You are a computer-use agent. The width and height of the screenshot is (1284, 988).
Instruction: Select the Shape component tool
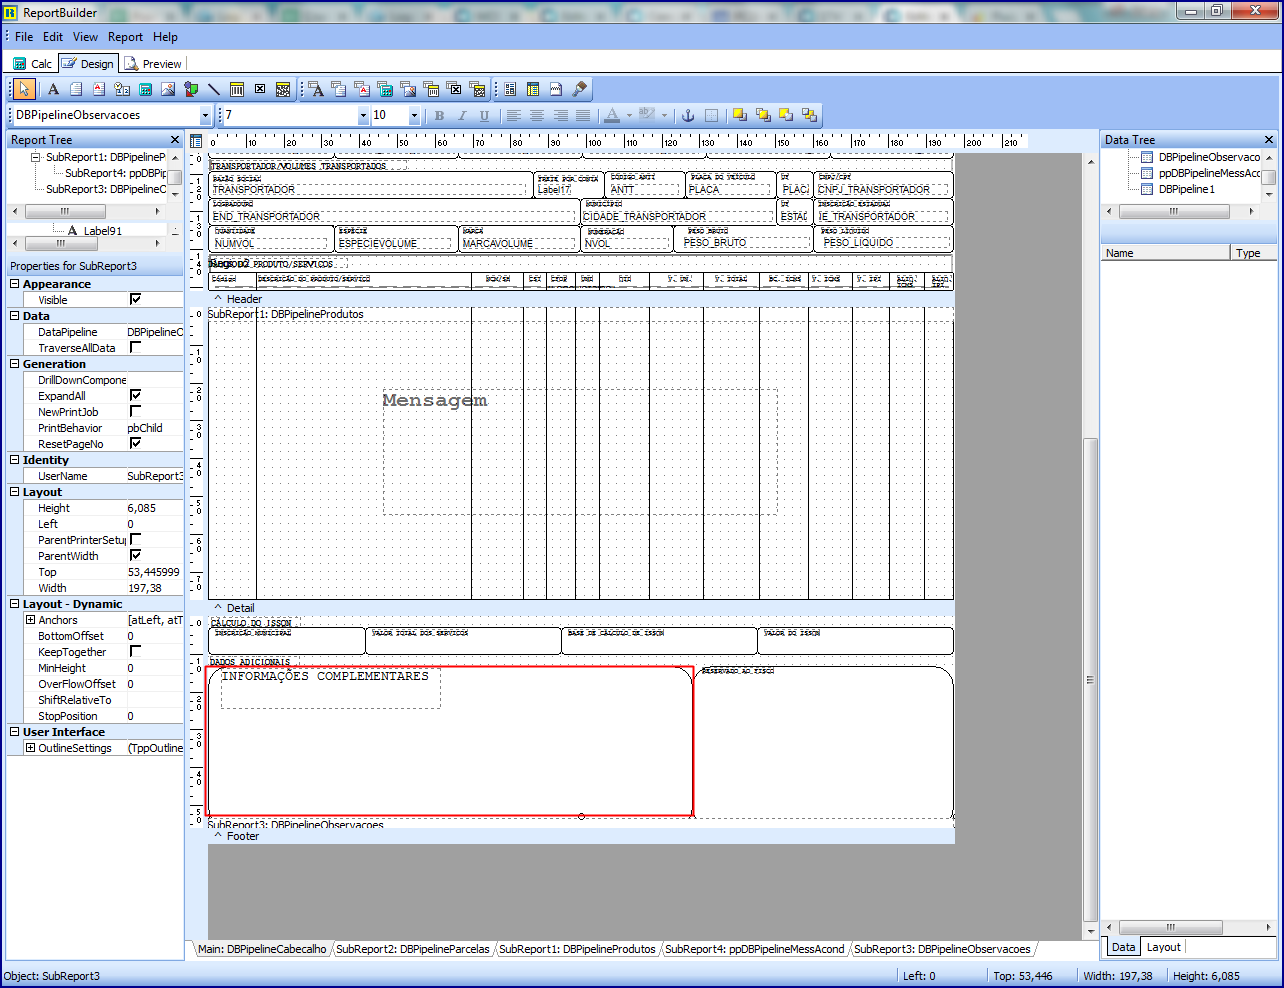[191, 89]
